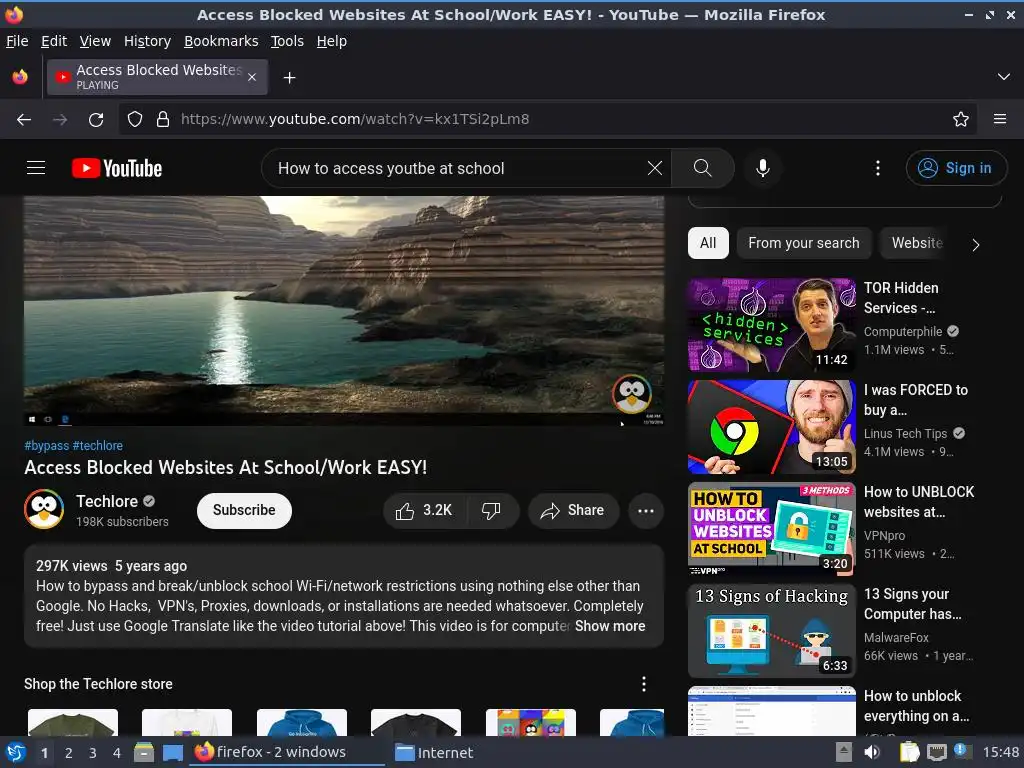This screenshot has height=768, width=1024.
Task: Dislike the video with thumbs-down
Action: coord(492,511)
